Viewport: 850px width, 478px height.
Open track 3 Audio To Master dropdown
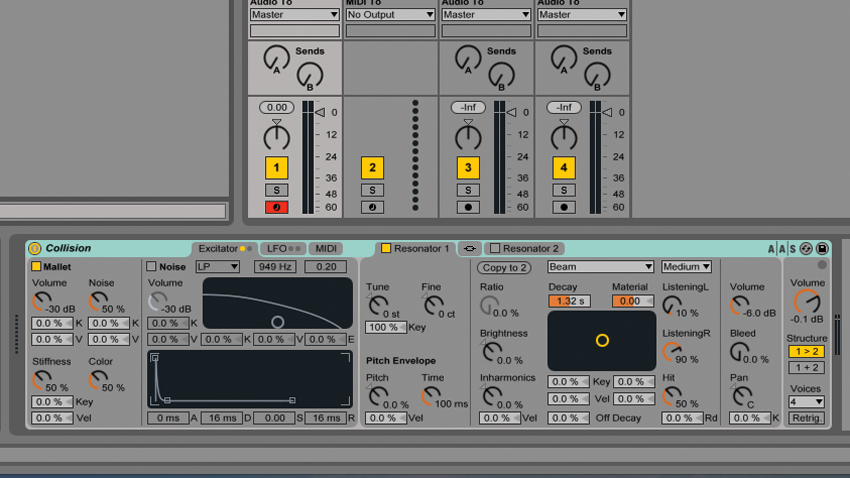pyautogui.click(x=486, y=15)
